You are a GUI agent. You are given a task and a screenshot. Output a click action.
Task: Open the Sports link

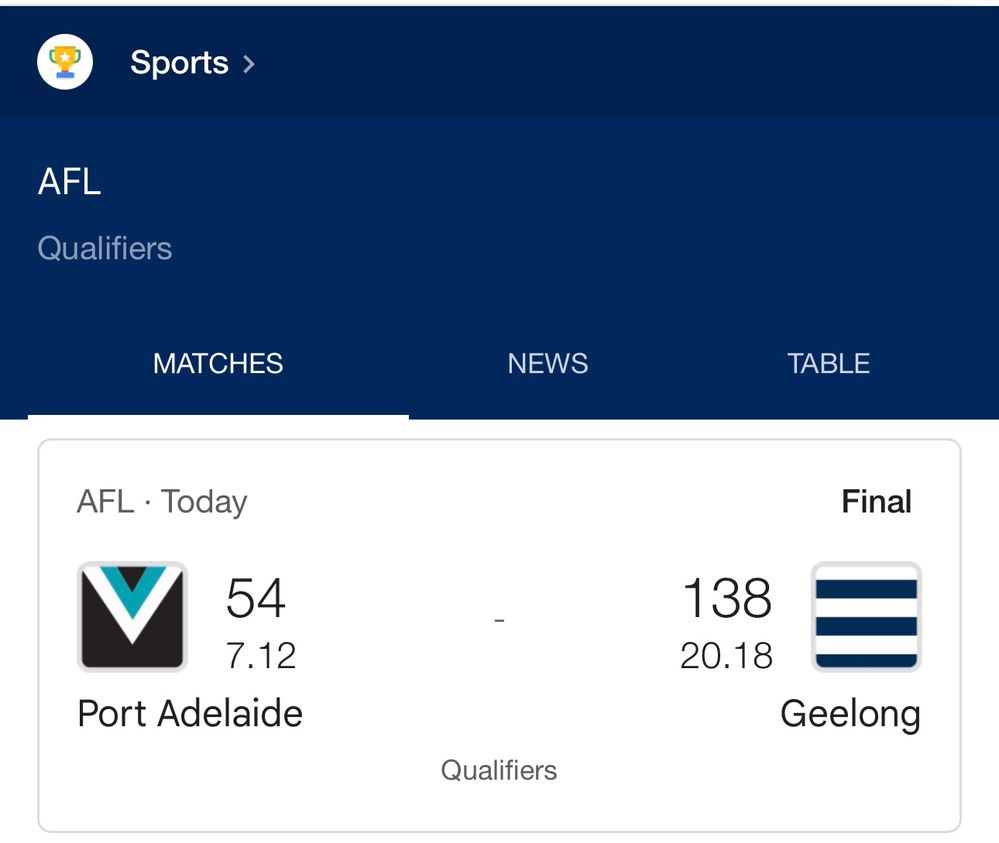pos(179,63)
